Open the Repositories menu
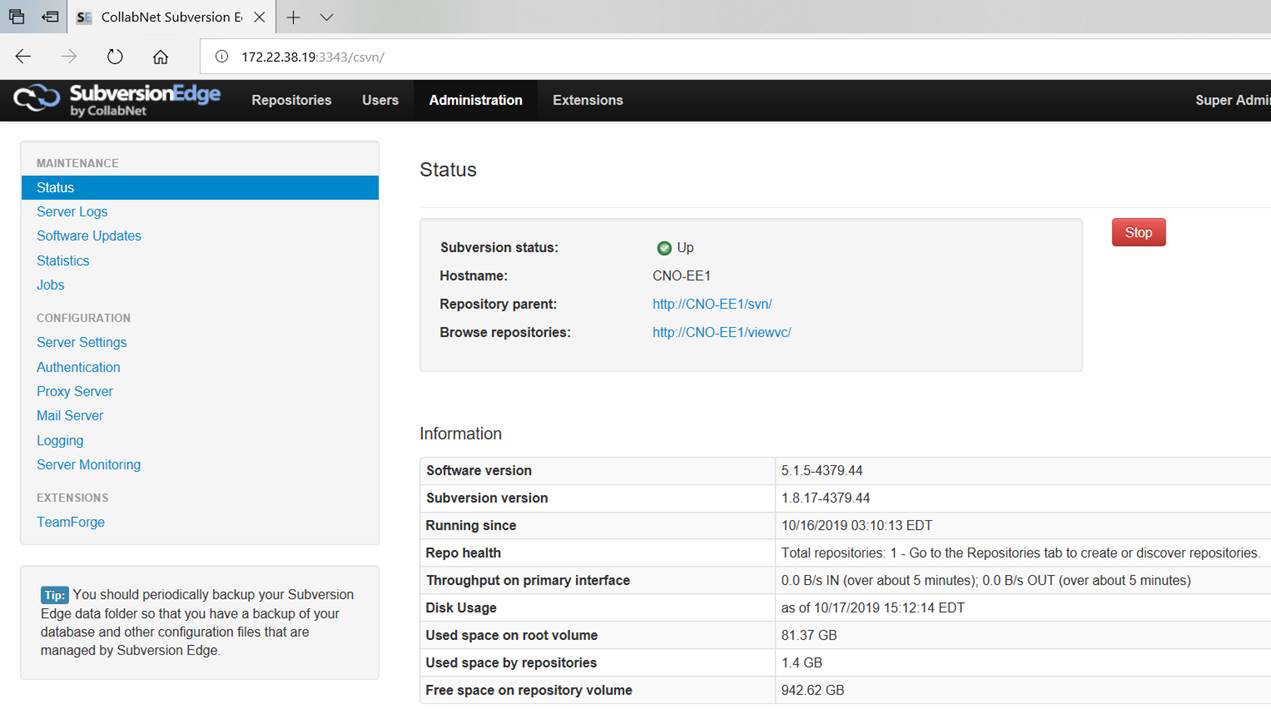Image resolution: width=1271 pixels, height=714 pixels. [291, 100]
